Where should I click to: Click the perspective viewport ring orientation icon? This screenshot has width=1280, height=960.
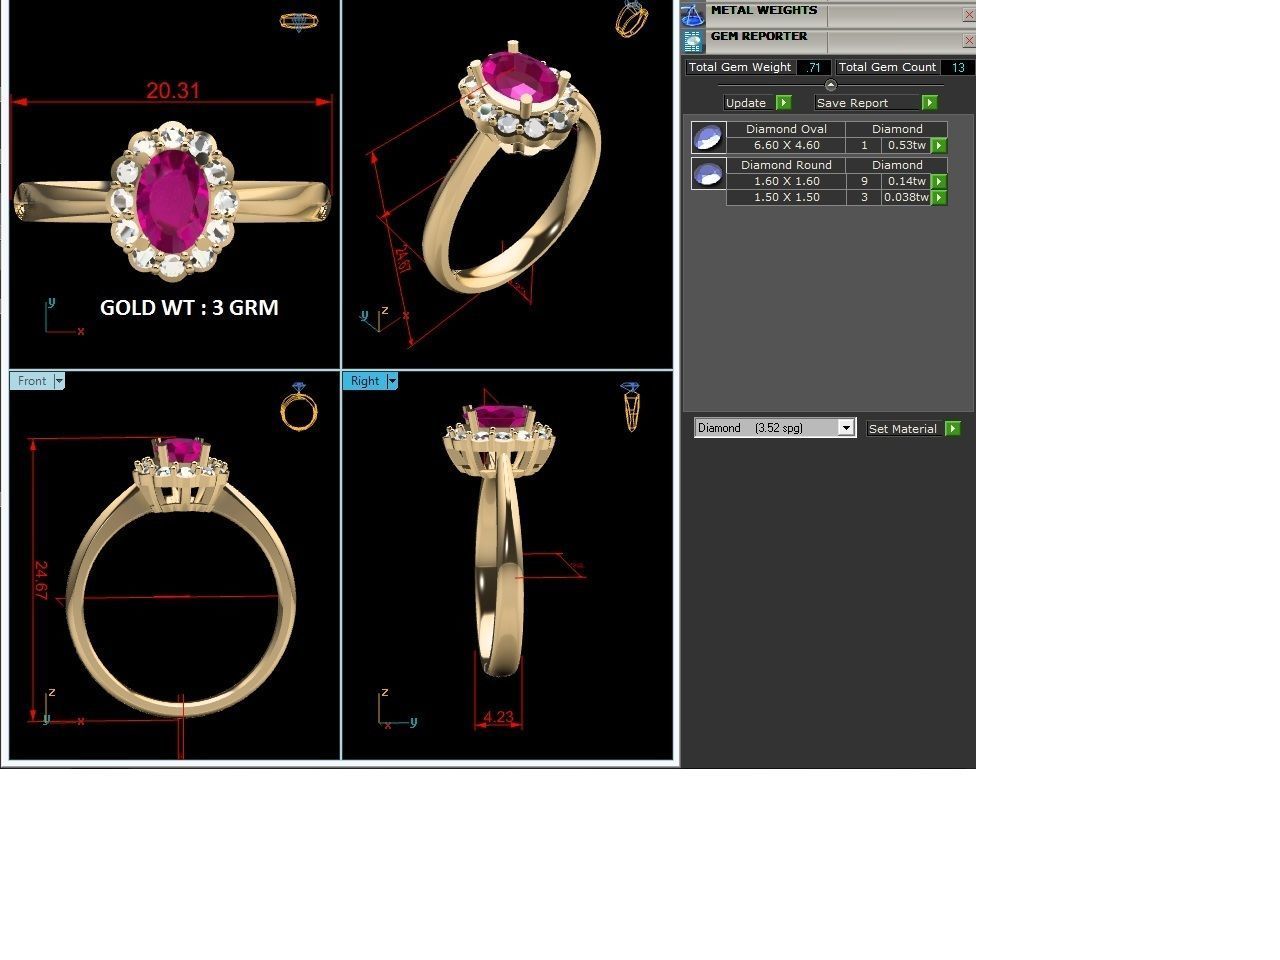click(x=631, y=18)
